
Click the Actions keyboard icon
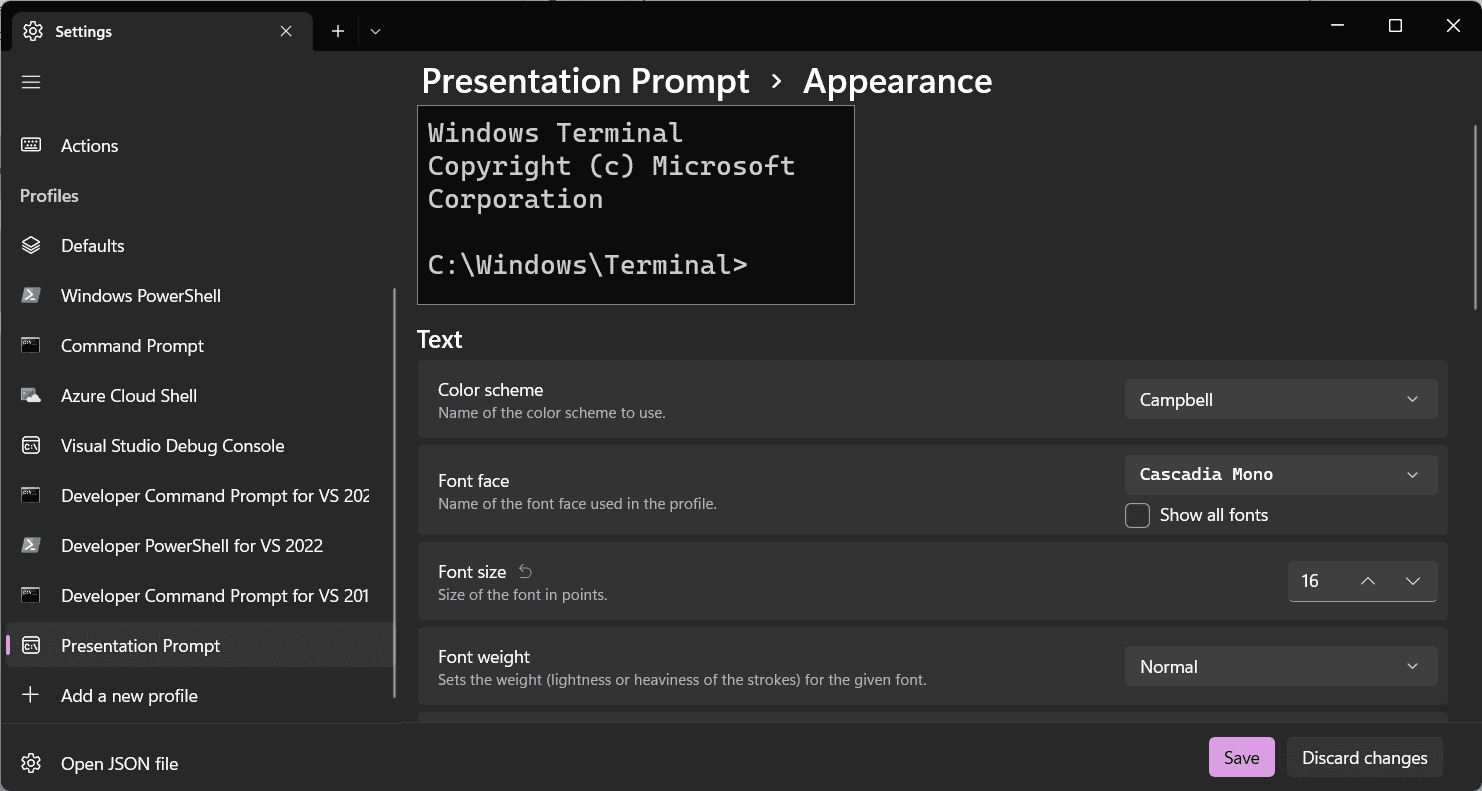(31, 146)
